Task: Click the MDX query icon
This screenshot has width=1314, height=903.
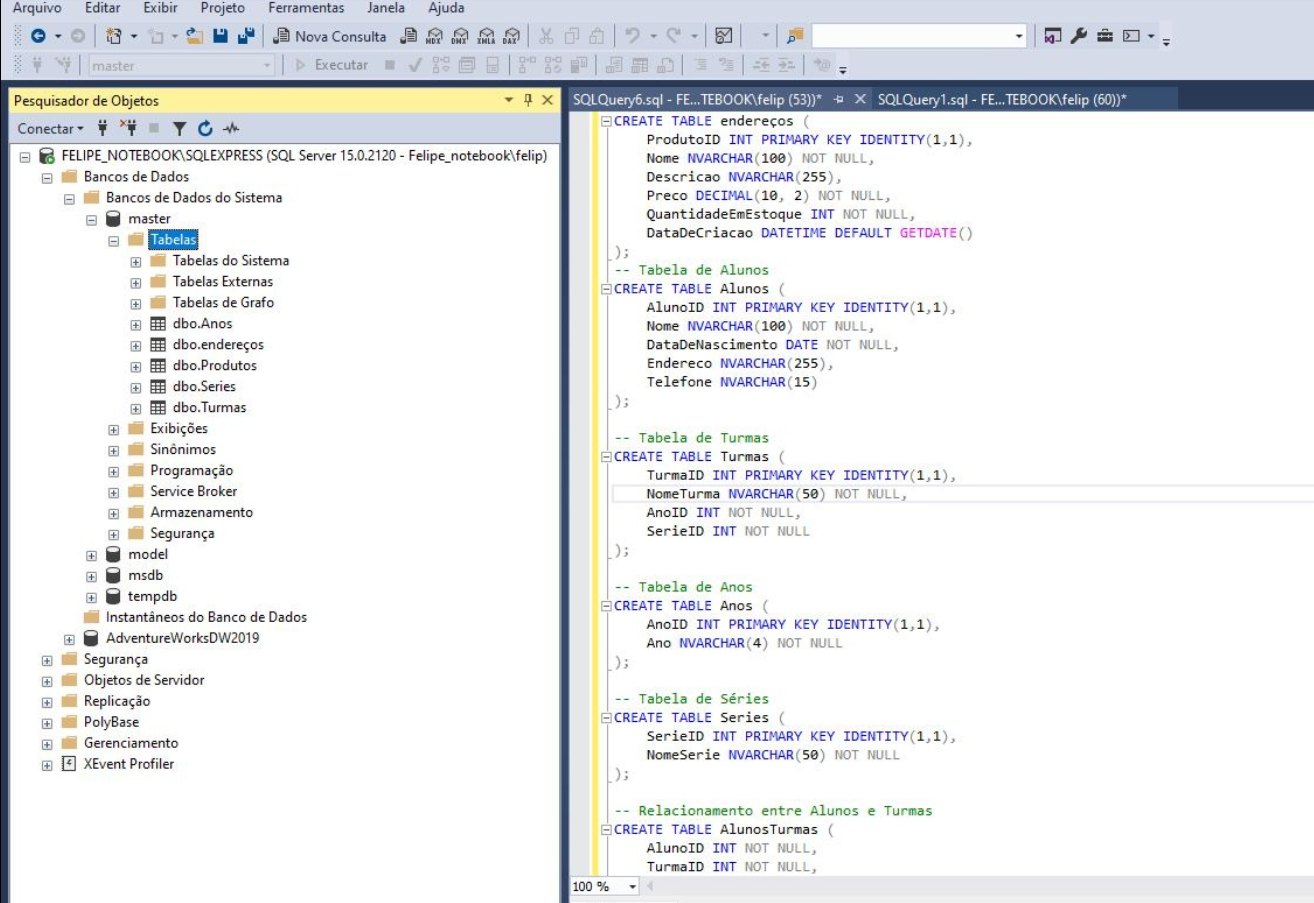Action: click(x=433, y=37)
